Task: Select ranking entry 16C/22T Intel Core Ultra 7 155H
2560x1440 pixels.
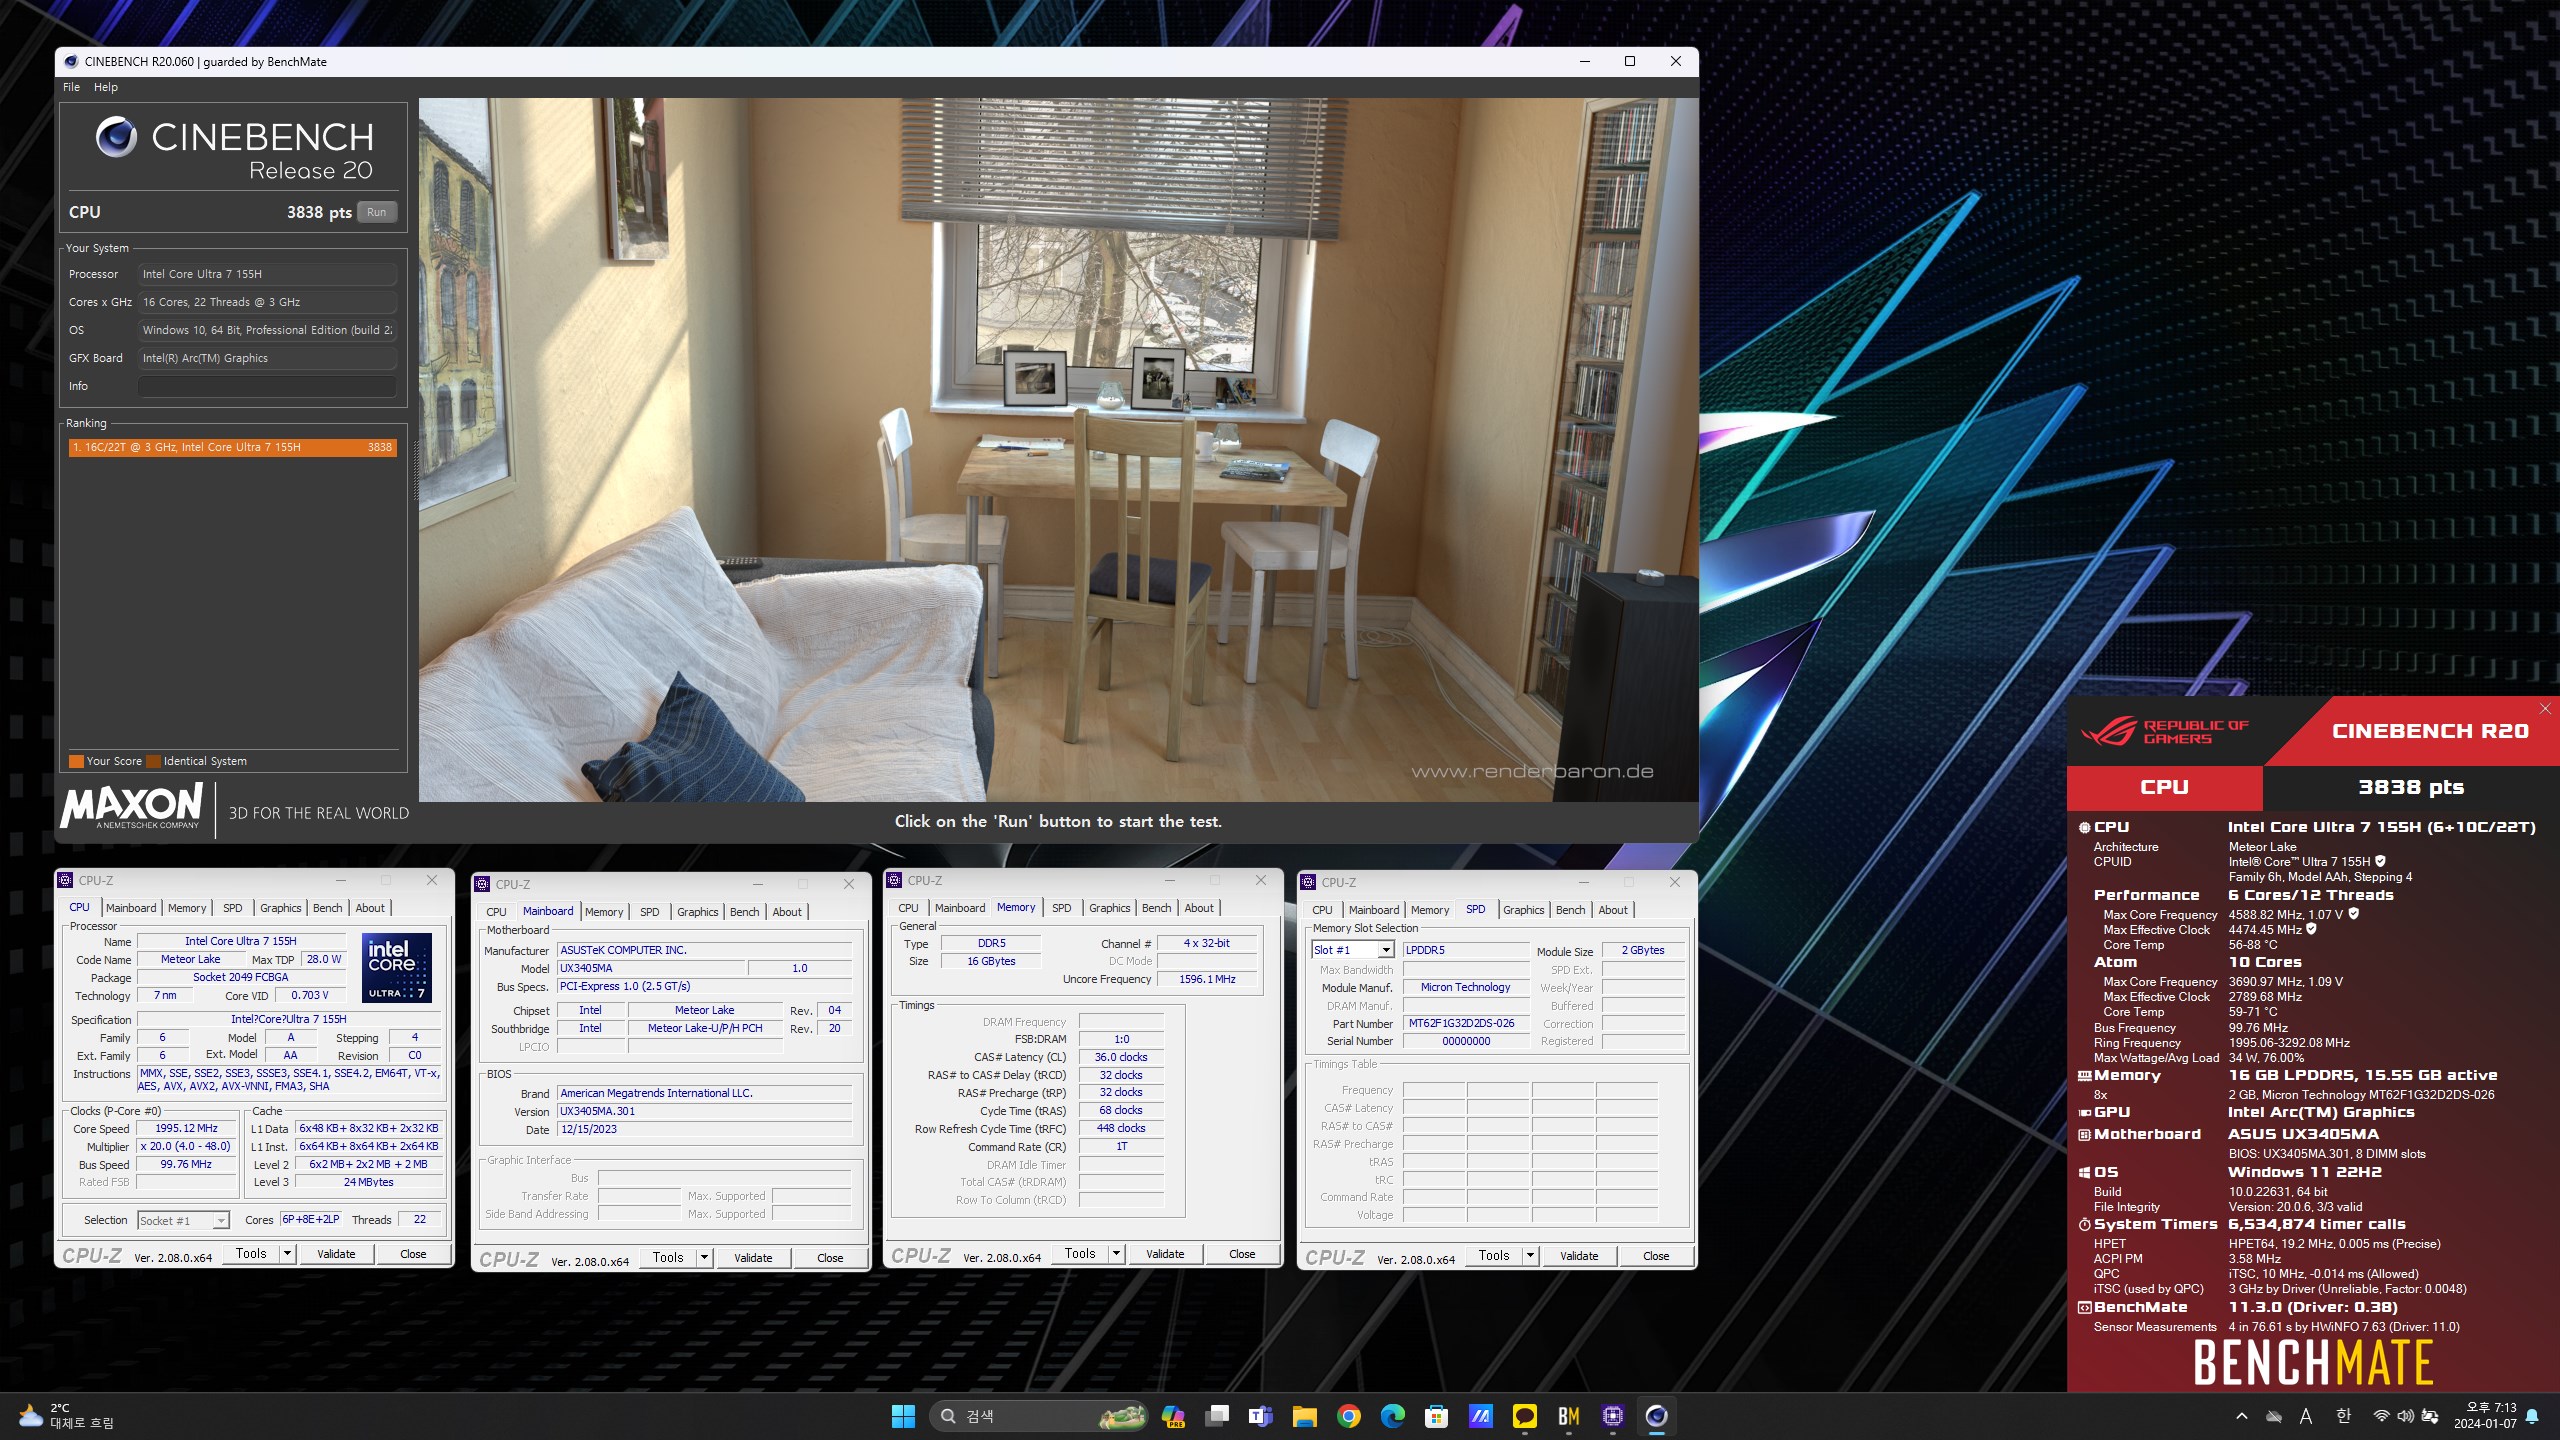Action: click(x=232, y=447)
